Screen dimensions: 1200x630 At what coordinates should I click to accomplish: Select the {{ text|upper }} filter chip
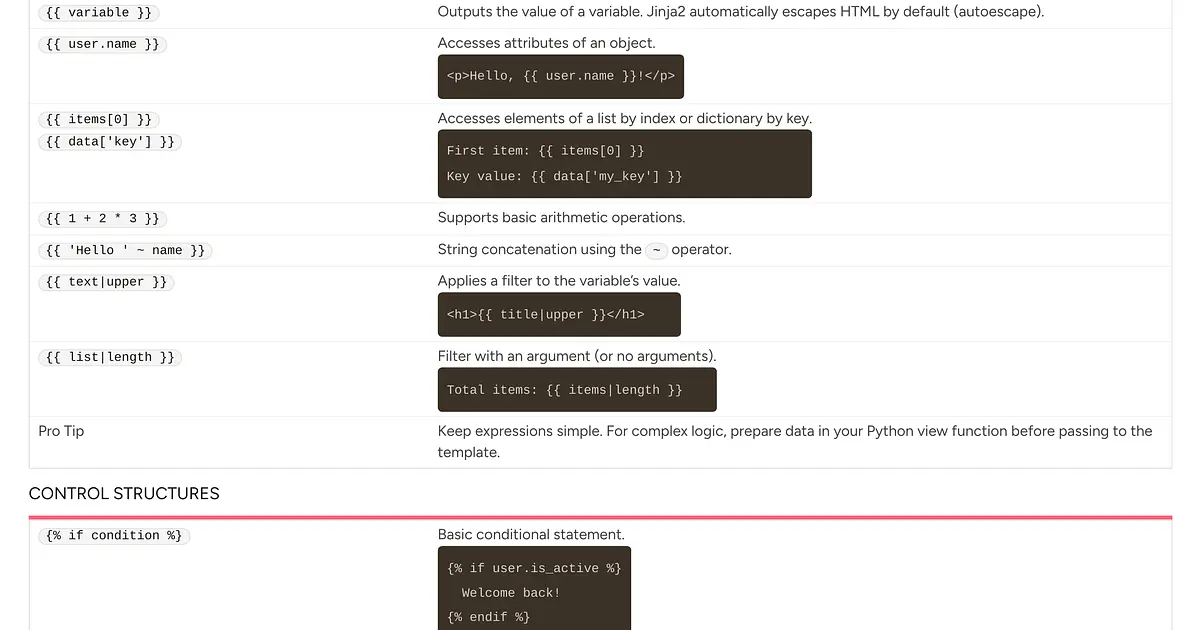point(106,282)
